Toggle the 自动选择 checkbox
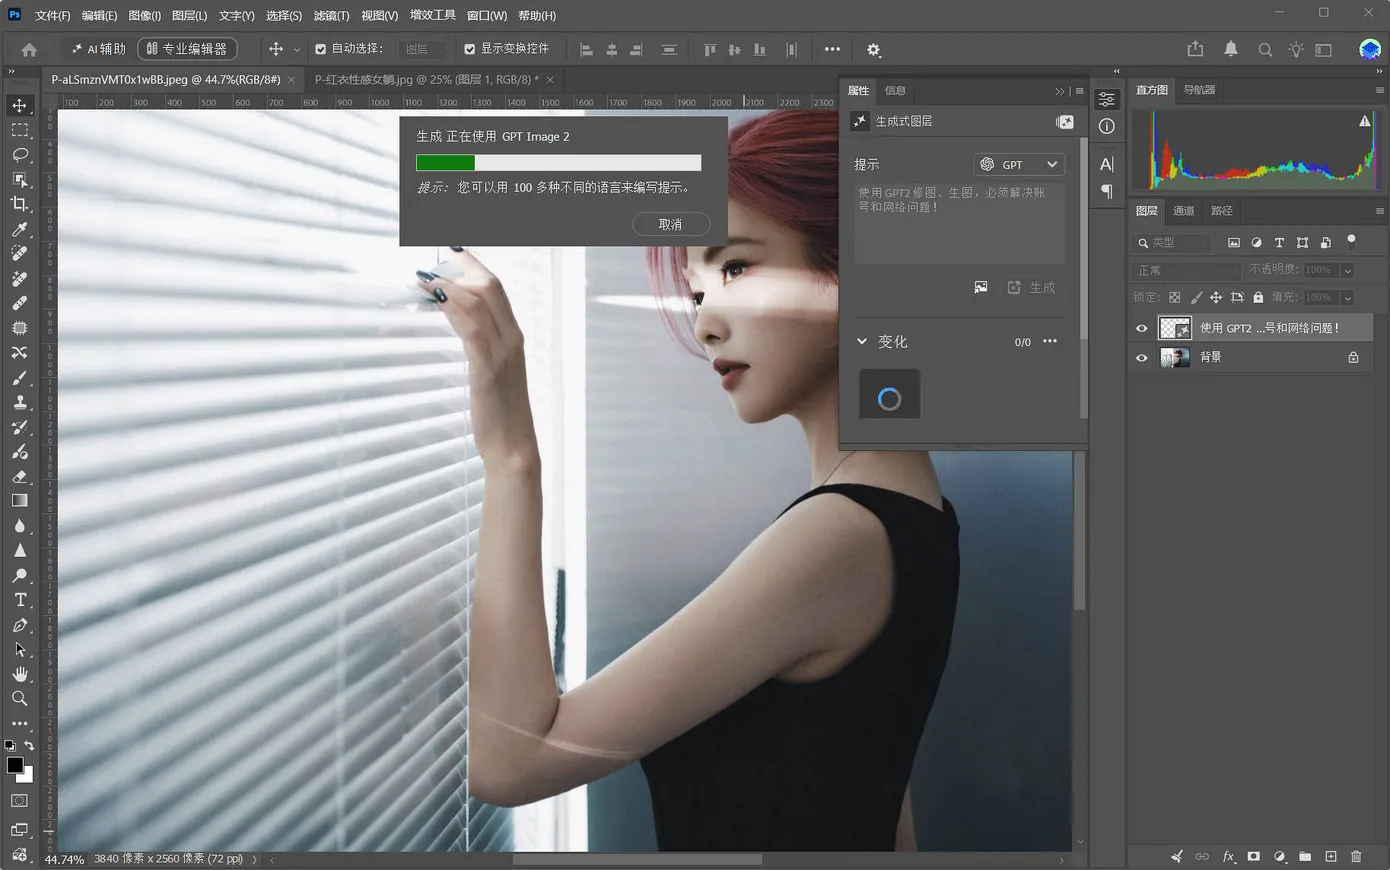Screen dimensions: 1390x870 320,49
